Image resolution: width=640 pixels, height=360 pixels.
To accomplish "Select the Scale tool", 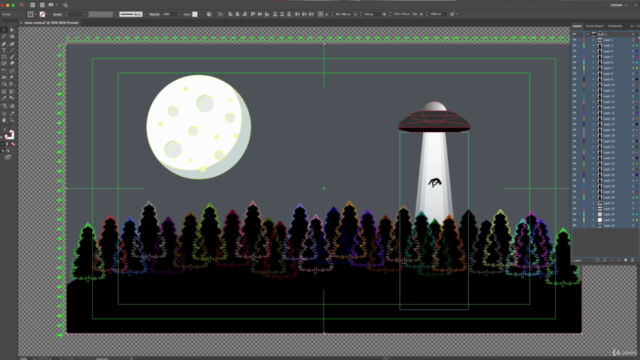I will 12,70.
